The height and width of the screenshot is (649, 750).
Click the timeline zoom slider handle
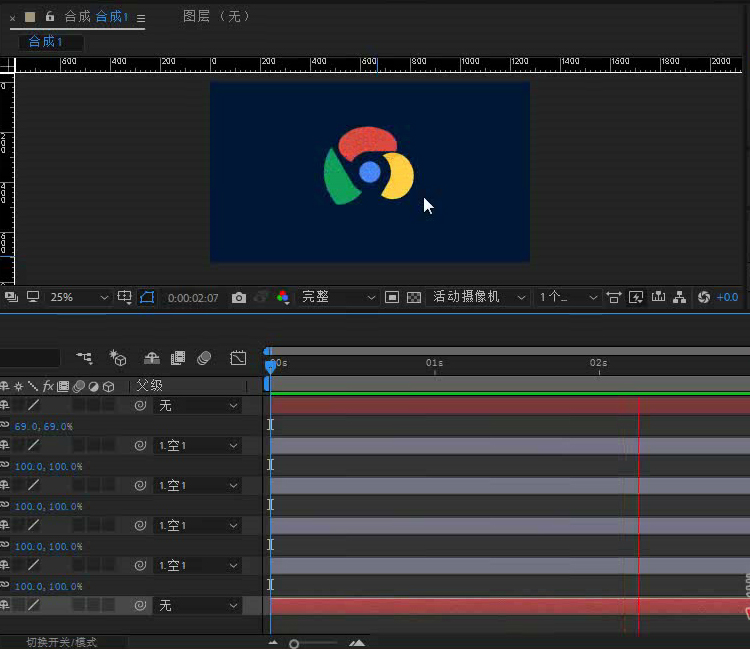pyautogui.click(x=294, y=644)
